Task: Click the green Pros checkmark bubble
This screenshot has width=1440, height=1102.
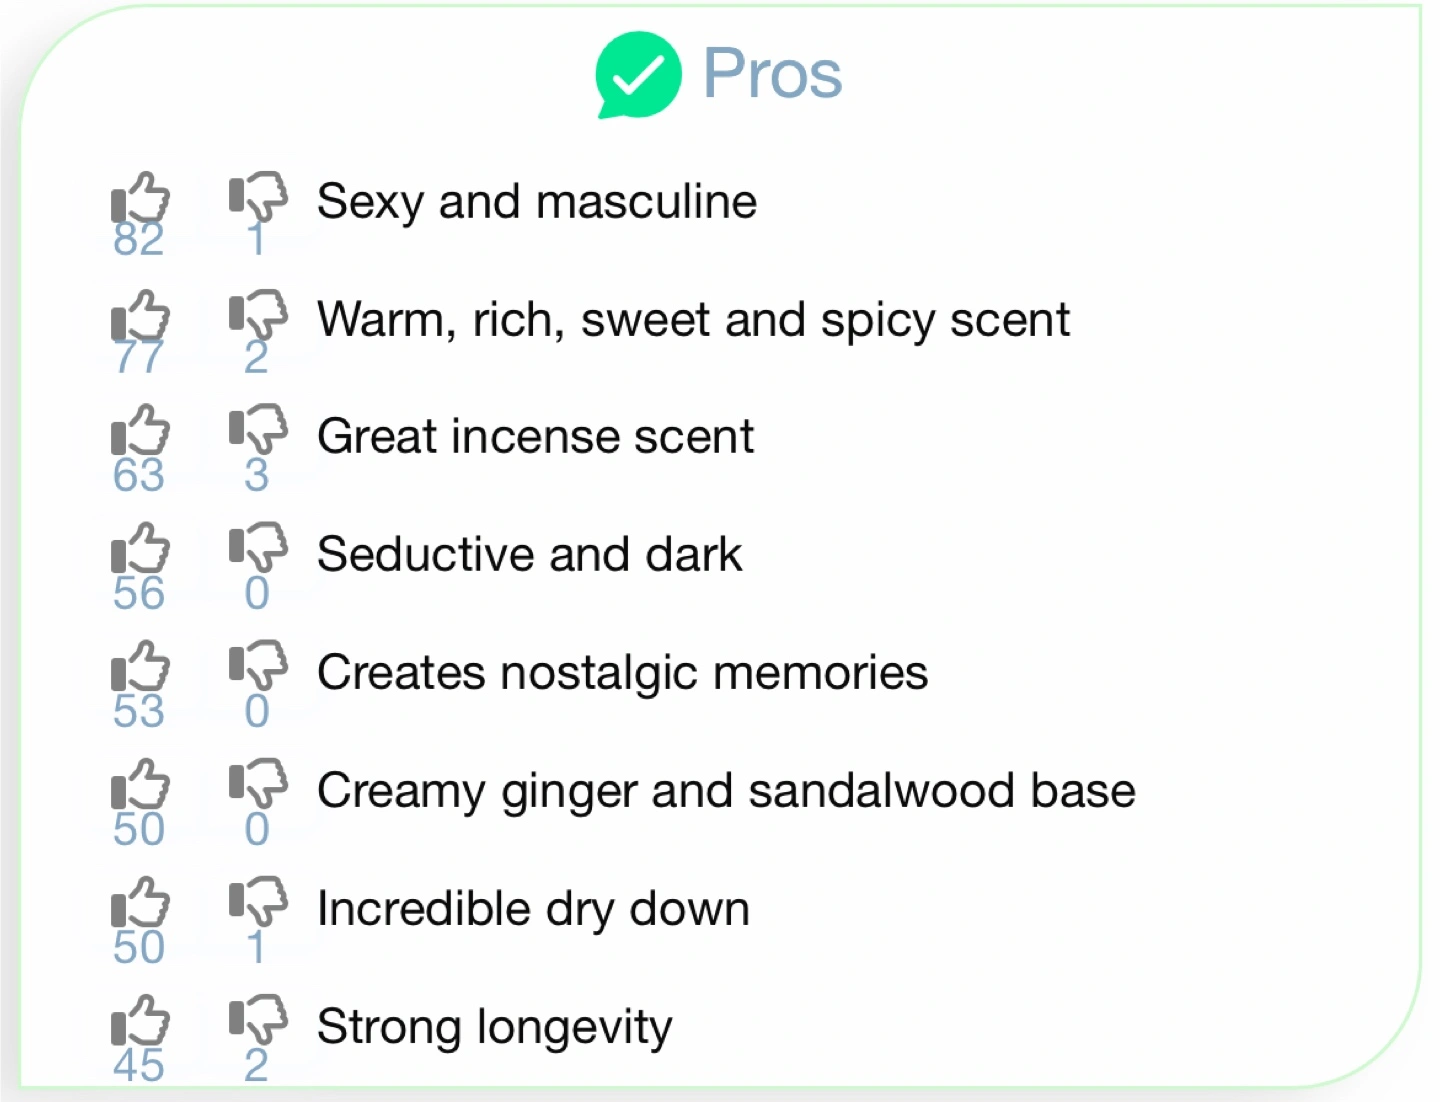Action: (x=638, y=75)
